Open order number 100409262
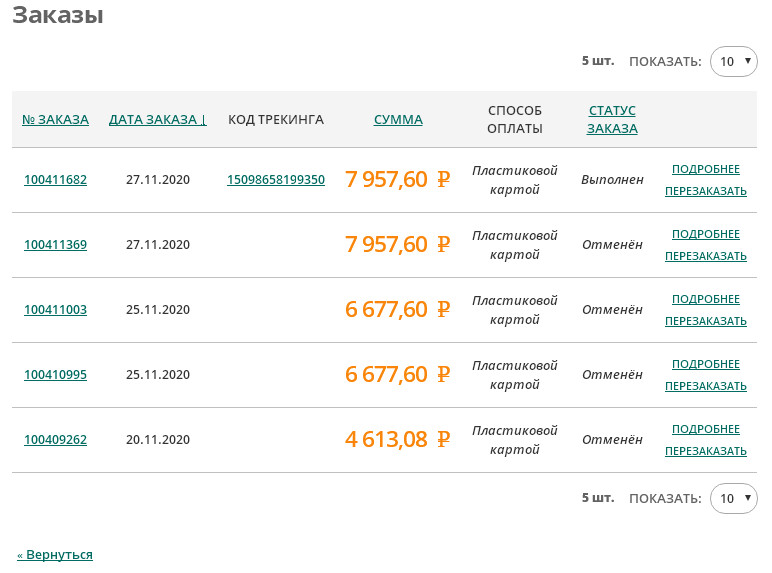This screenshot has width=772, height=573. pyautogui.click(x=55, y=440)
